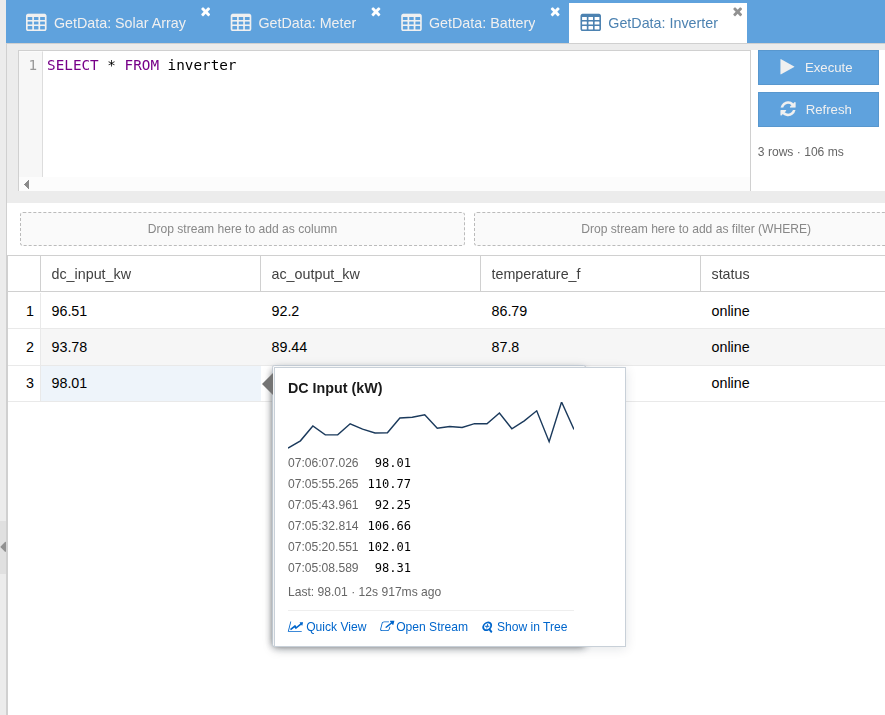885x715 pixels.
Task: Click the 07:06:07.026 reading of 98.01
Action: [349, 463]
